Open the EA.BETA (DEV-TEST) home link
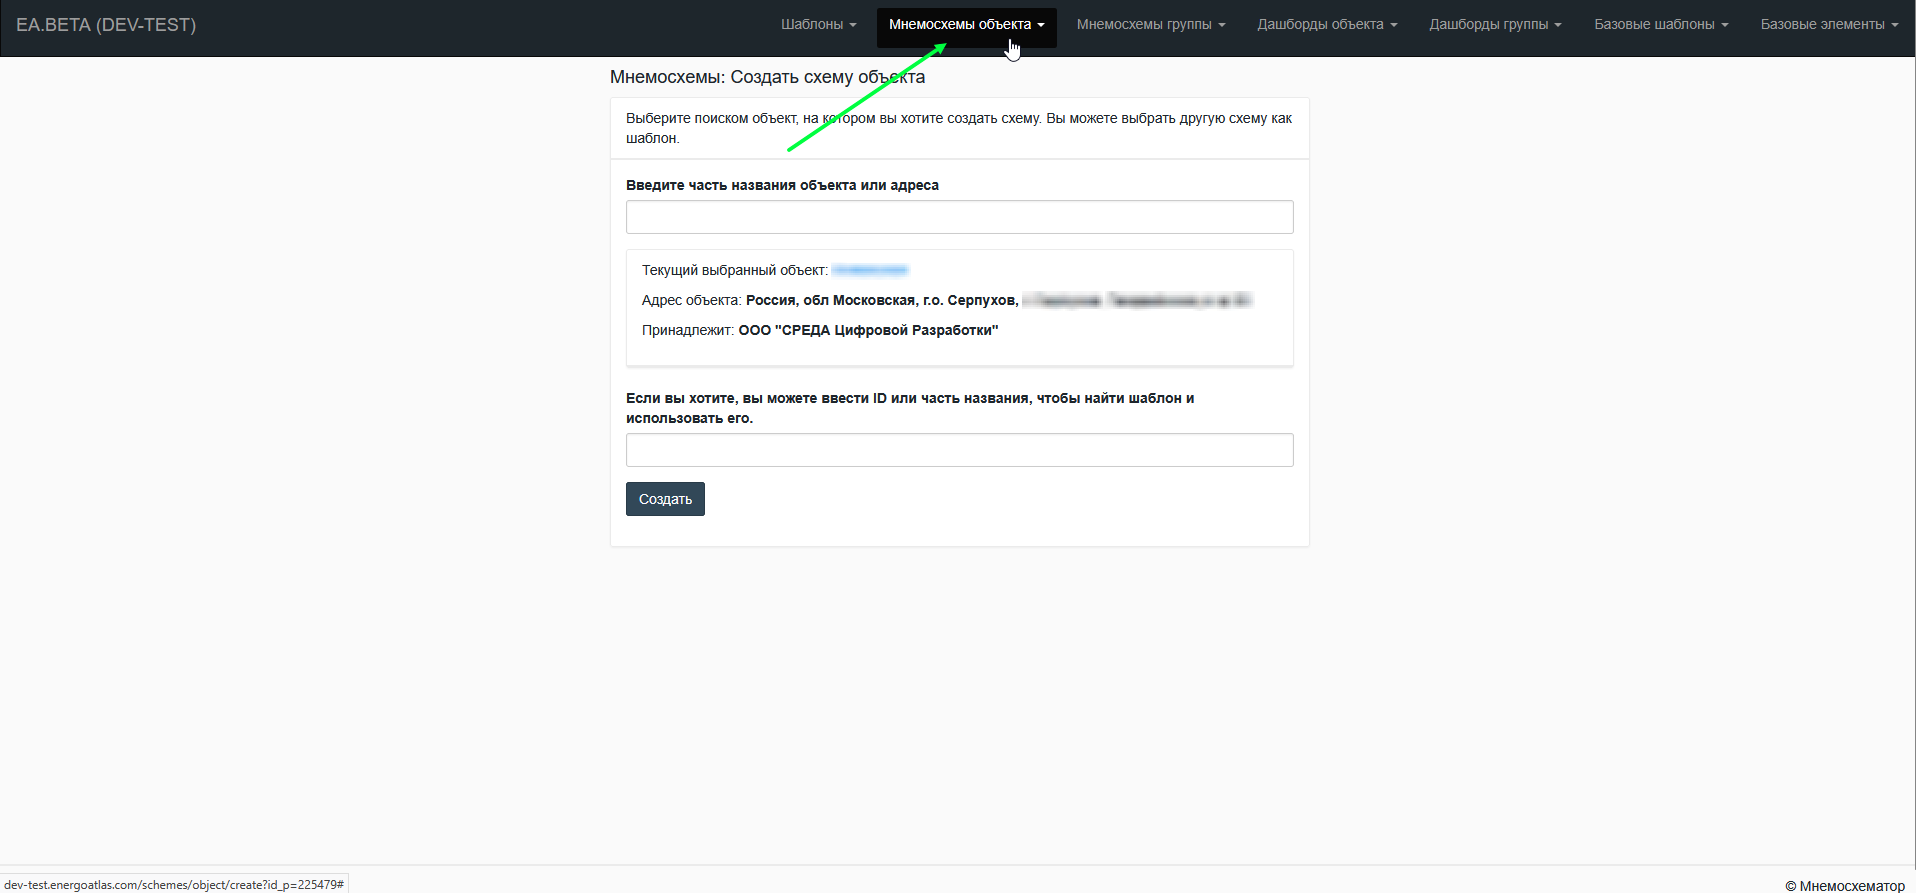This screenshot has height=893, width=1916. (x=106, y=25)
